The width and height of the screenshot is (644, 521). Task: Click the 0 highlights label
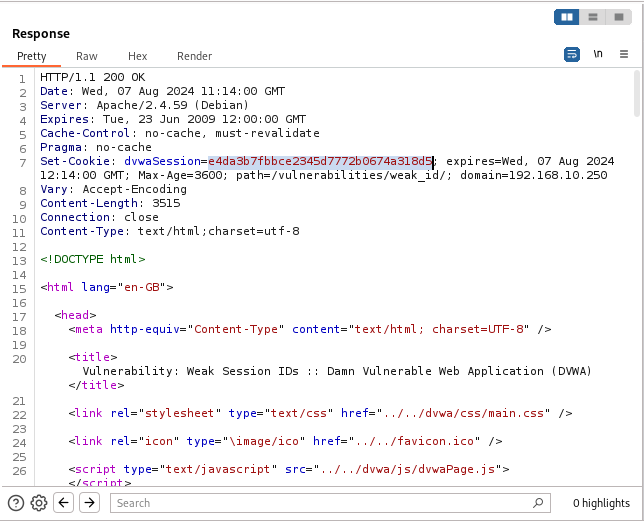pos(601,503)
